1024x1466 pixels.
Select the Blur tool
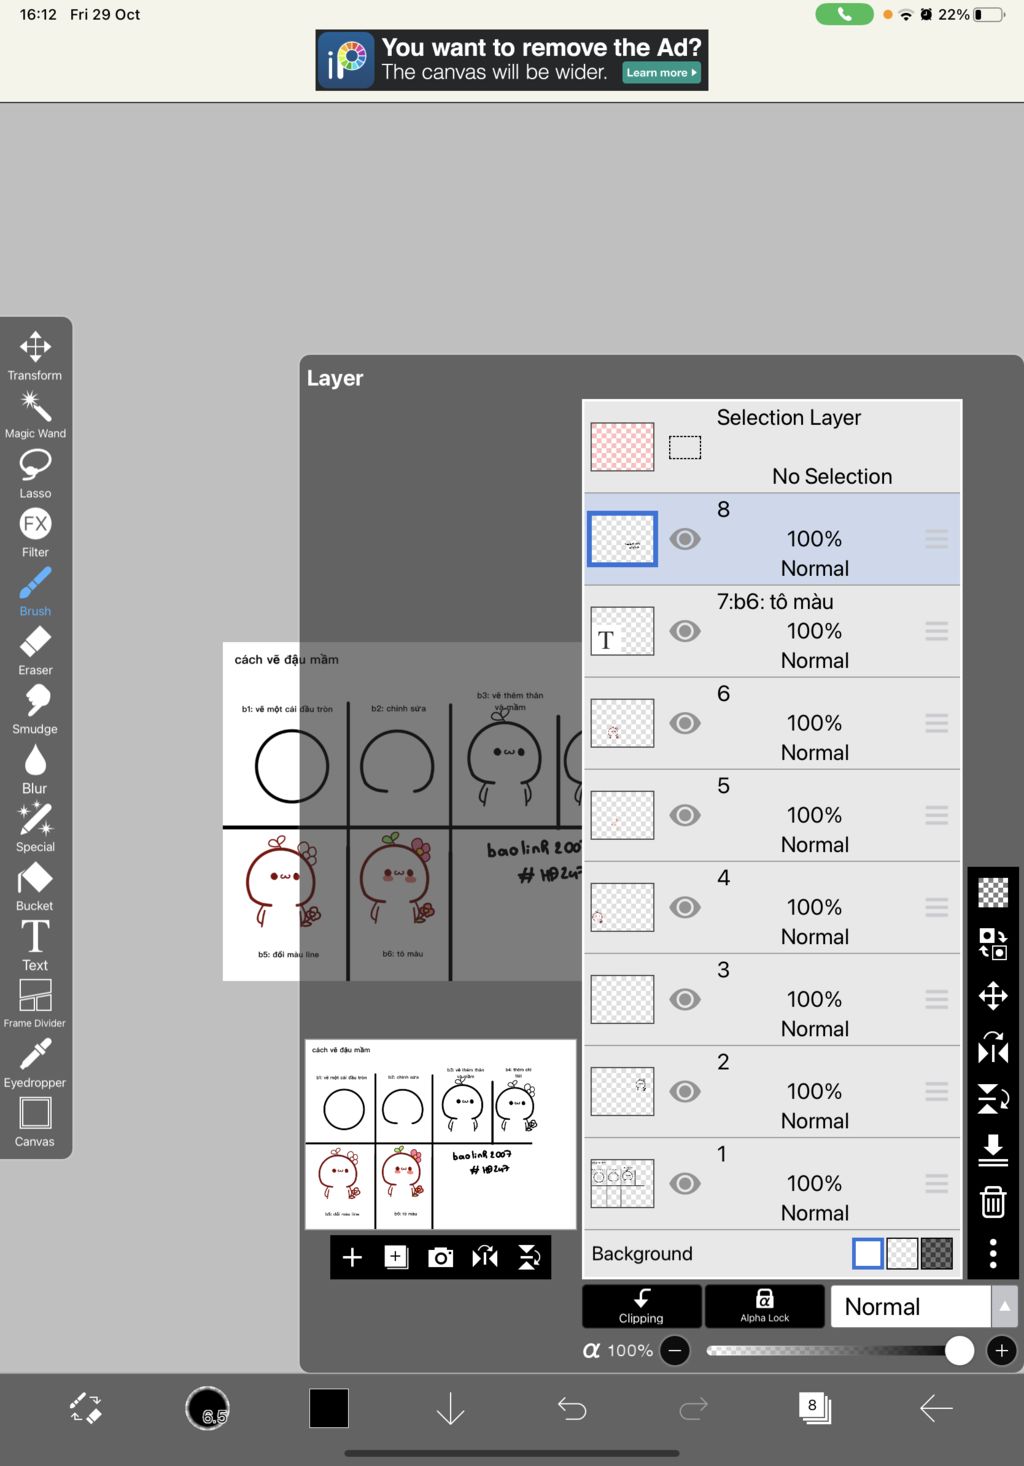(x=35, y=768)
